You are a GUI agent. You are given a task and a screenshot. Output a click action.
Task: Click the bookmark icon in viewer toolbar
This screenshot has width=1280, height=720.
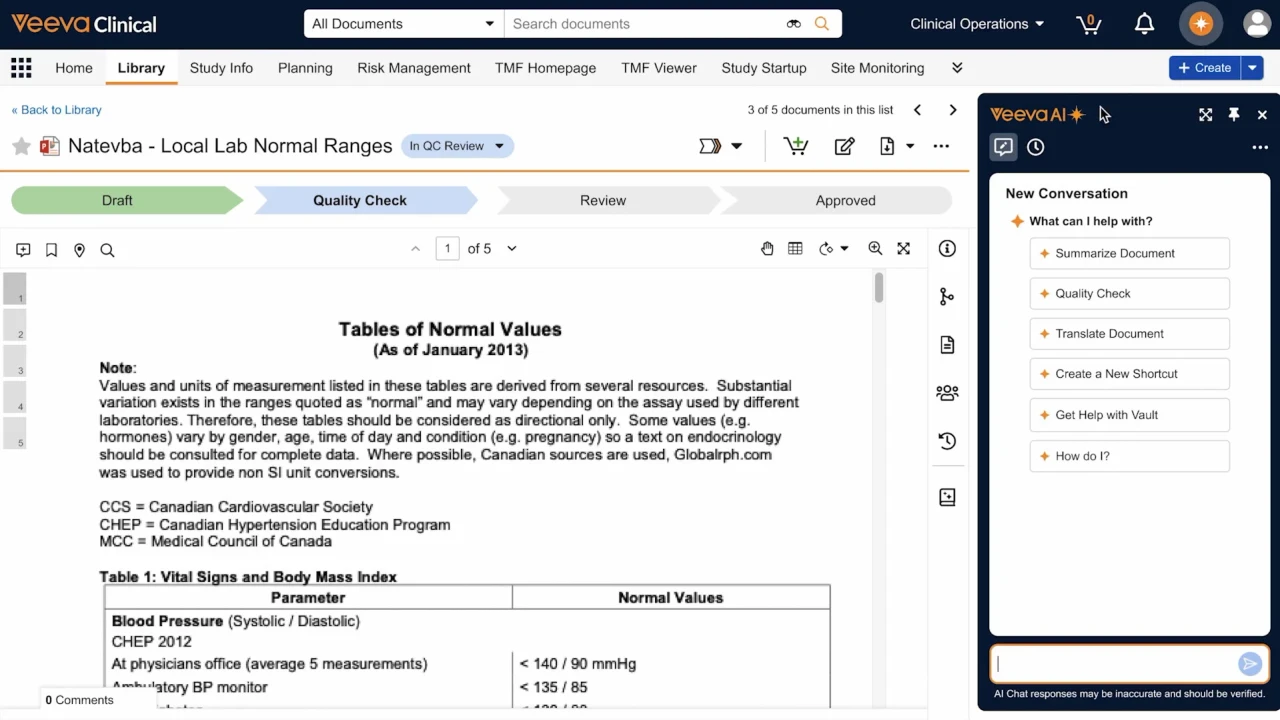tap(51, 249)
